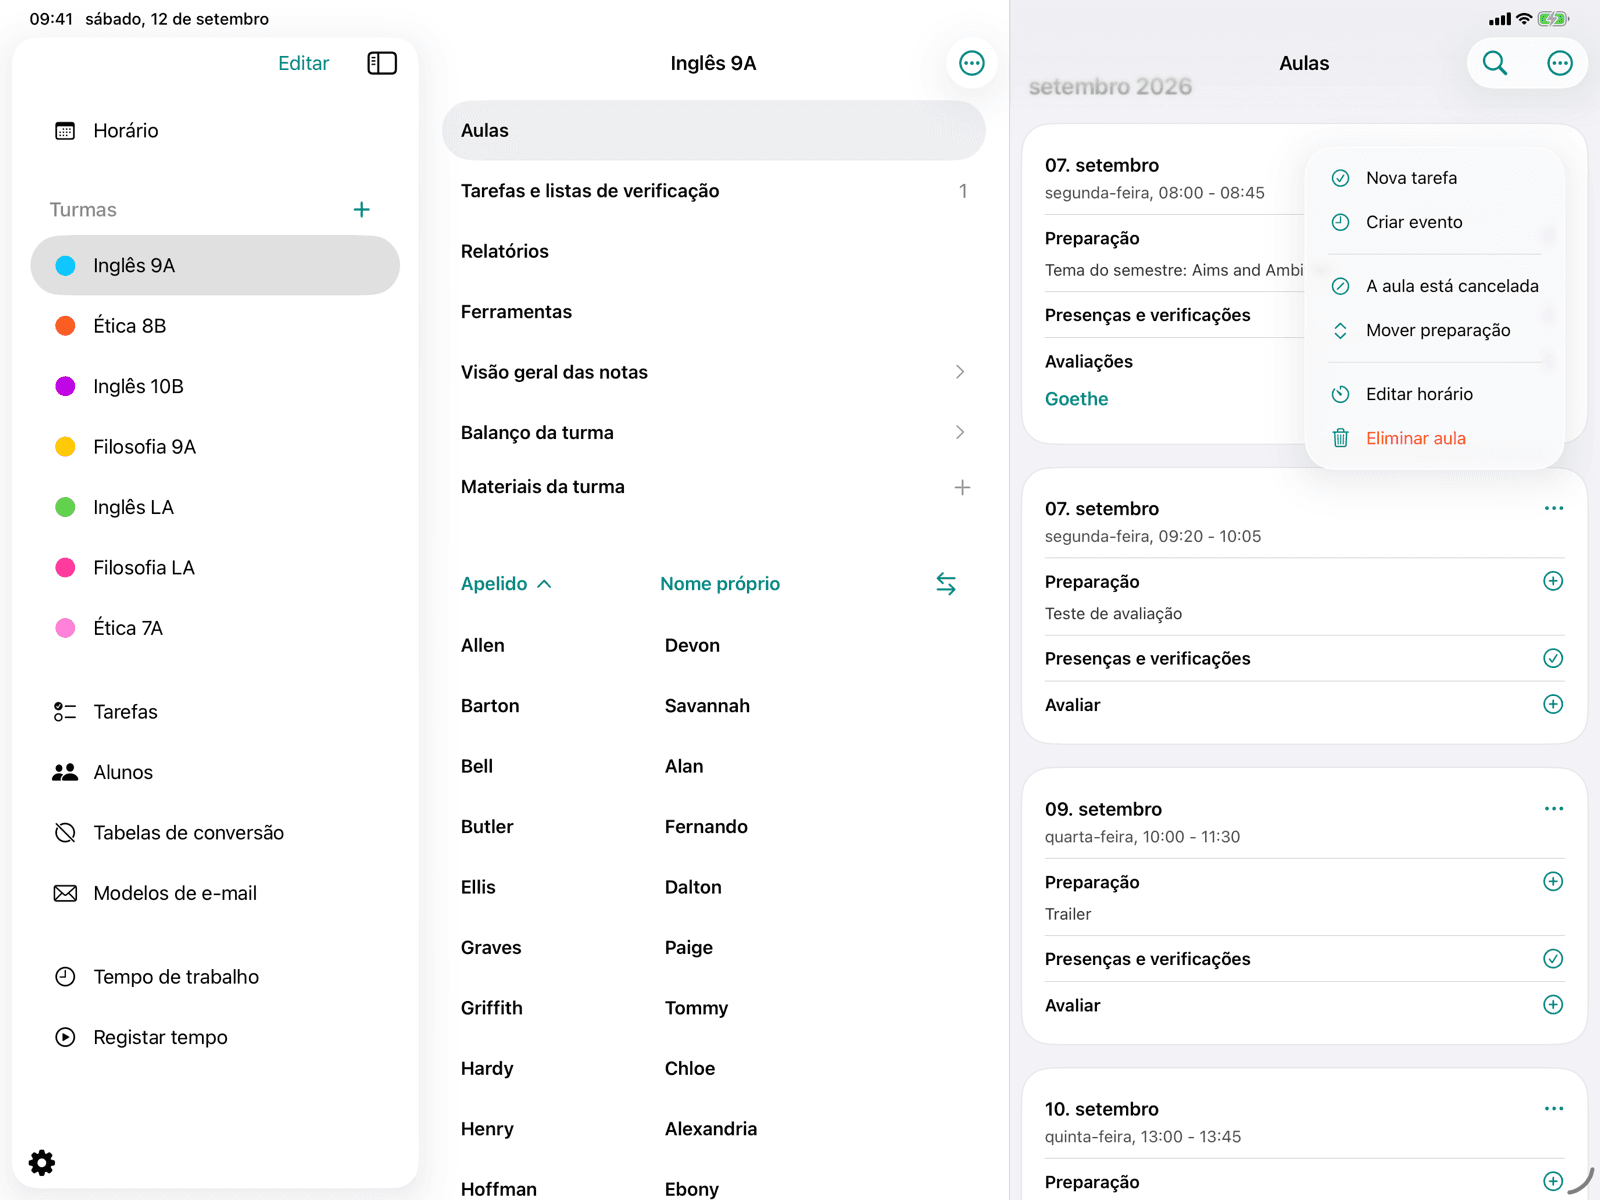
Task: Add preparation to Teste de avaliação lesson
Action: tap(1553, 581)
